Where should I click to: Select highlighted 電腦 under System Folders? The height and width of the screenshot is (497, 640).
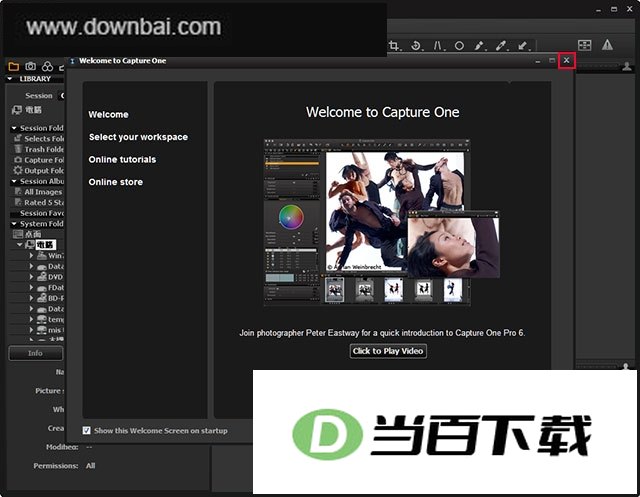coord(45,244)
